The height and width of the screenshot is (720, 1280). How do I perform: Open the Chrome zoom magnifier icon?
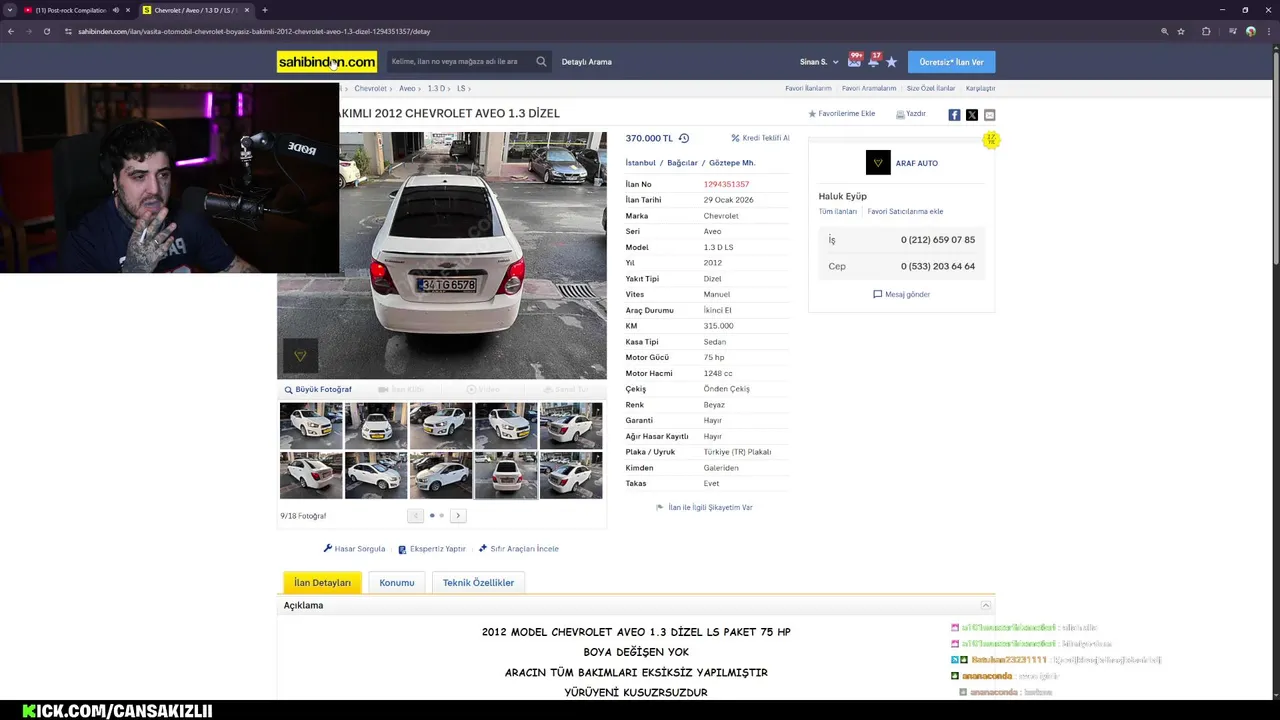click(x=1165, y=31)
